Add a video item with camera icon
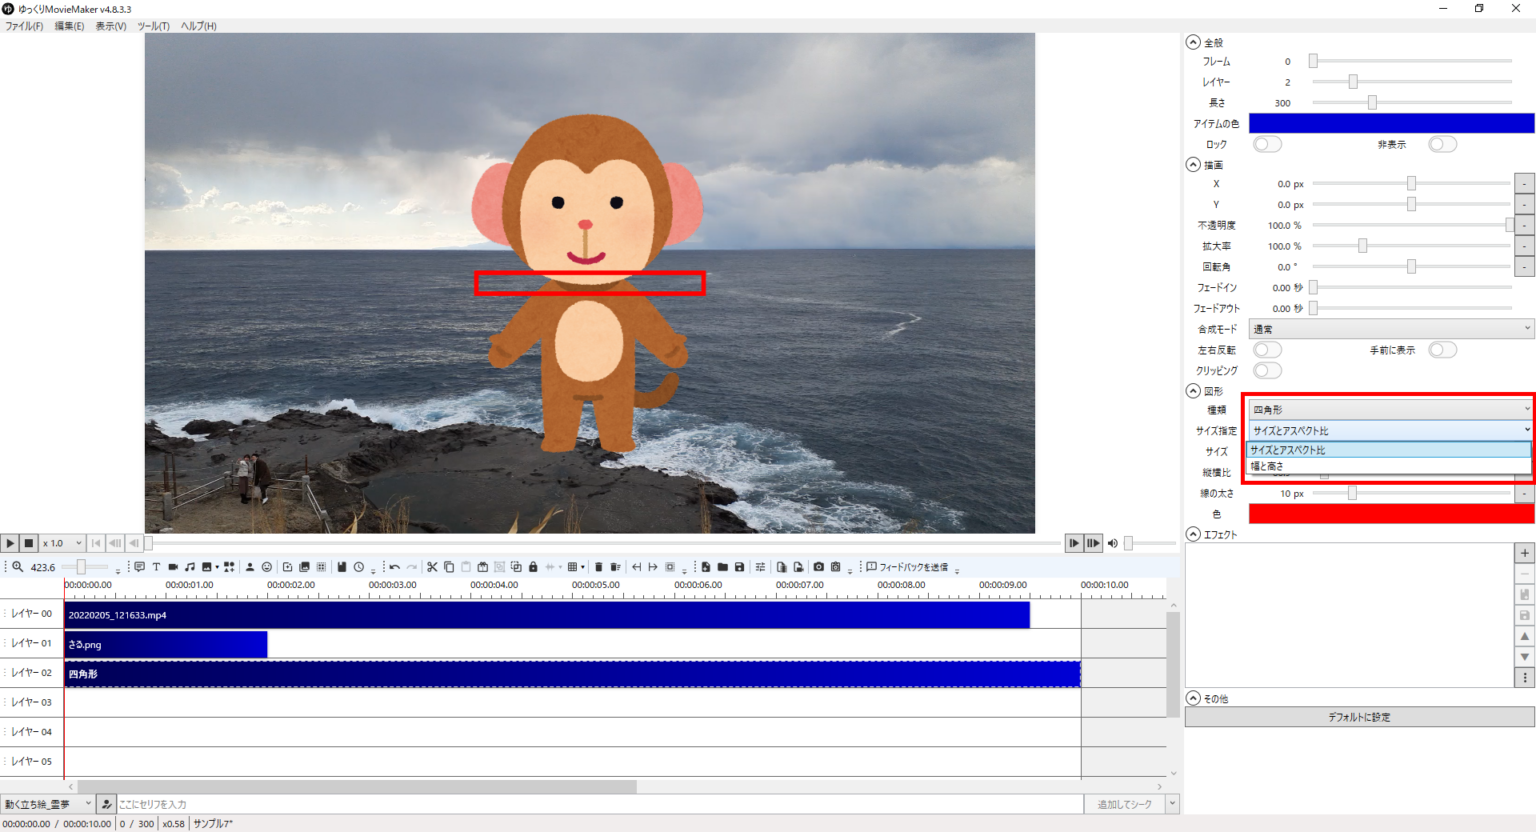Screen dimensions: 1536x832 (x=173, y=567)
